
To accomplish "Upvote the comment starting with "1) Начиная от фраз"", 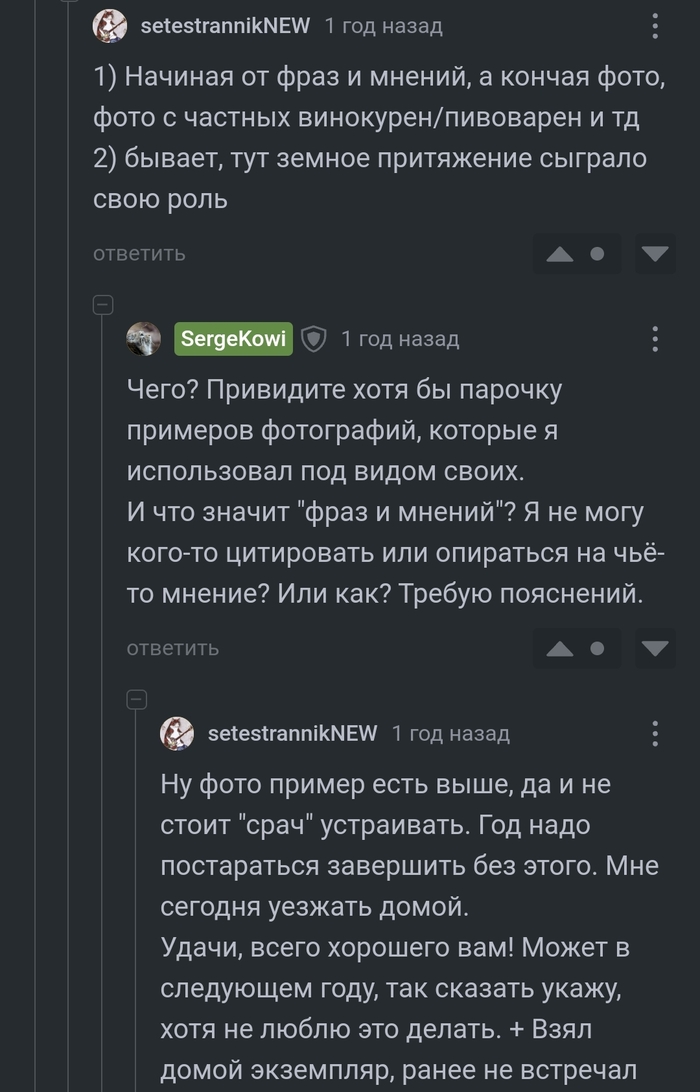I will (560, 254).
